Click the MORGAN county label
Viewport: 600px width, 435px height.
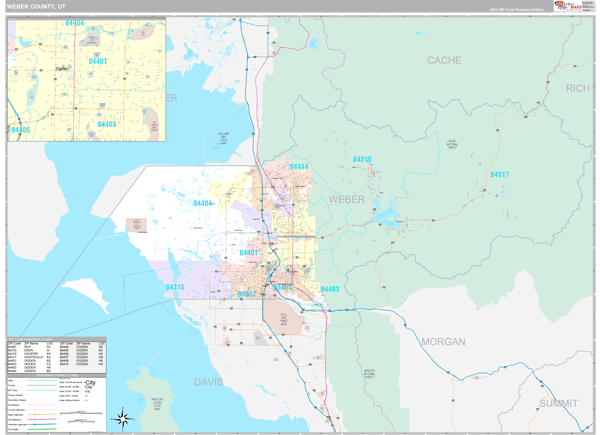click(x=442, y=342)
